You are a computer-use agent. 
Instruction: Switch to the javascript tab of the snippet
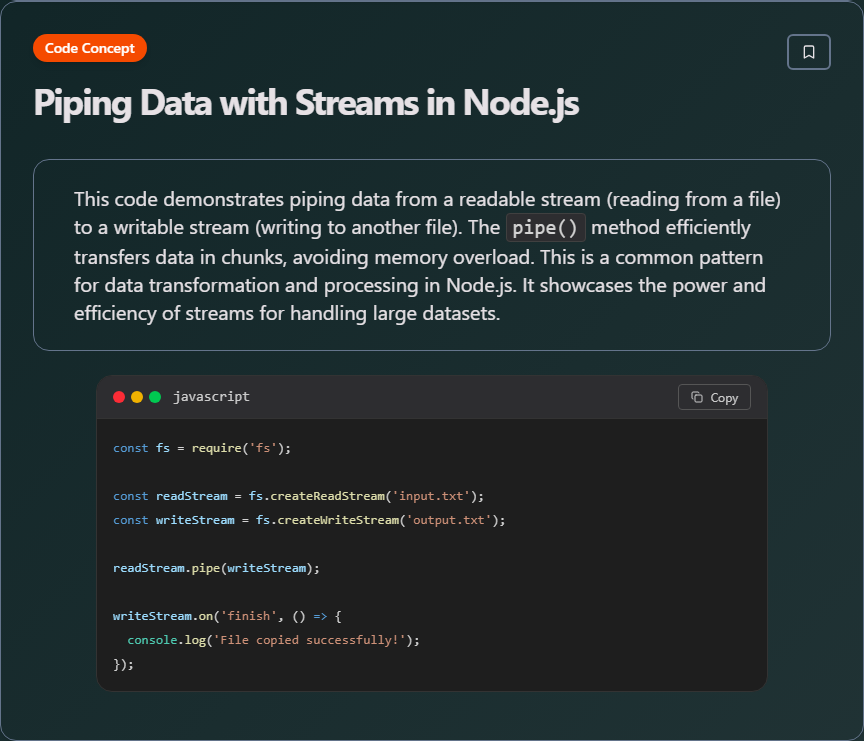(x=211, y=396)
